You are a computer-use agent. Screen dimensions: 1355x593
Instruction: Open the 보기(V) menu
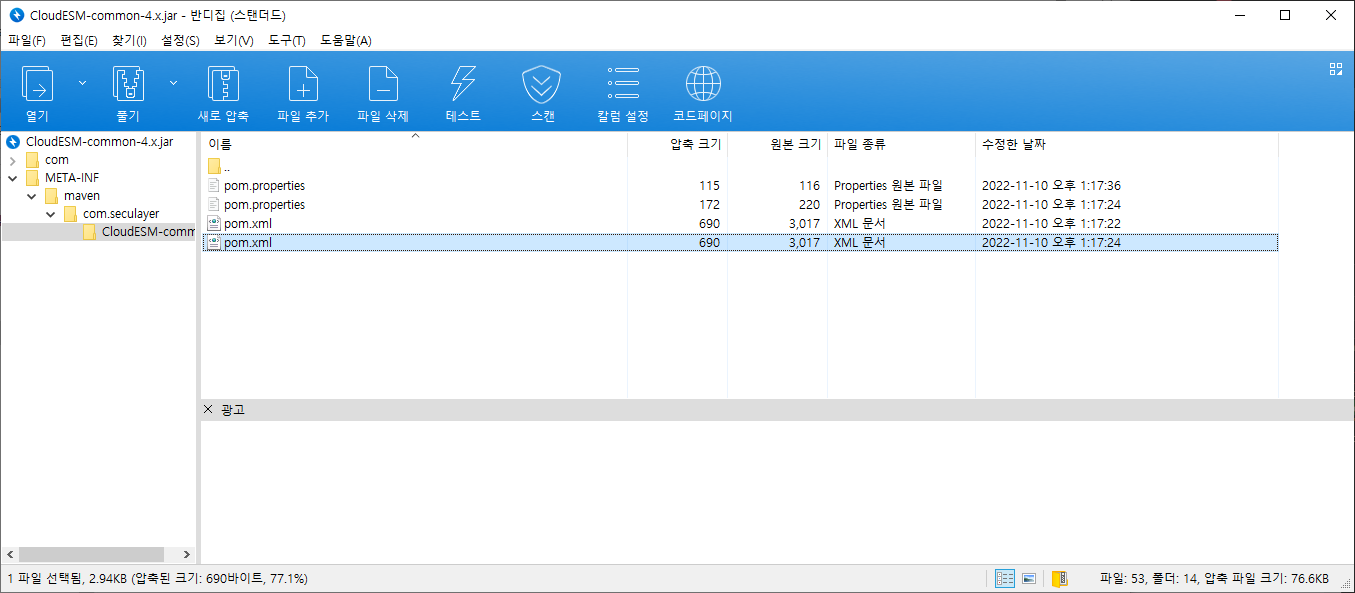[x=233, y=41]
